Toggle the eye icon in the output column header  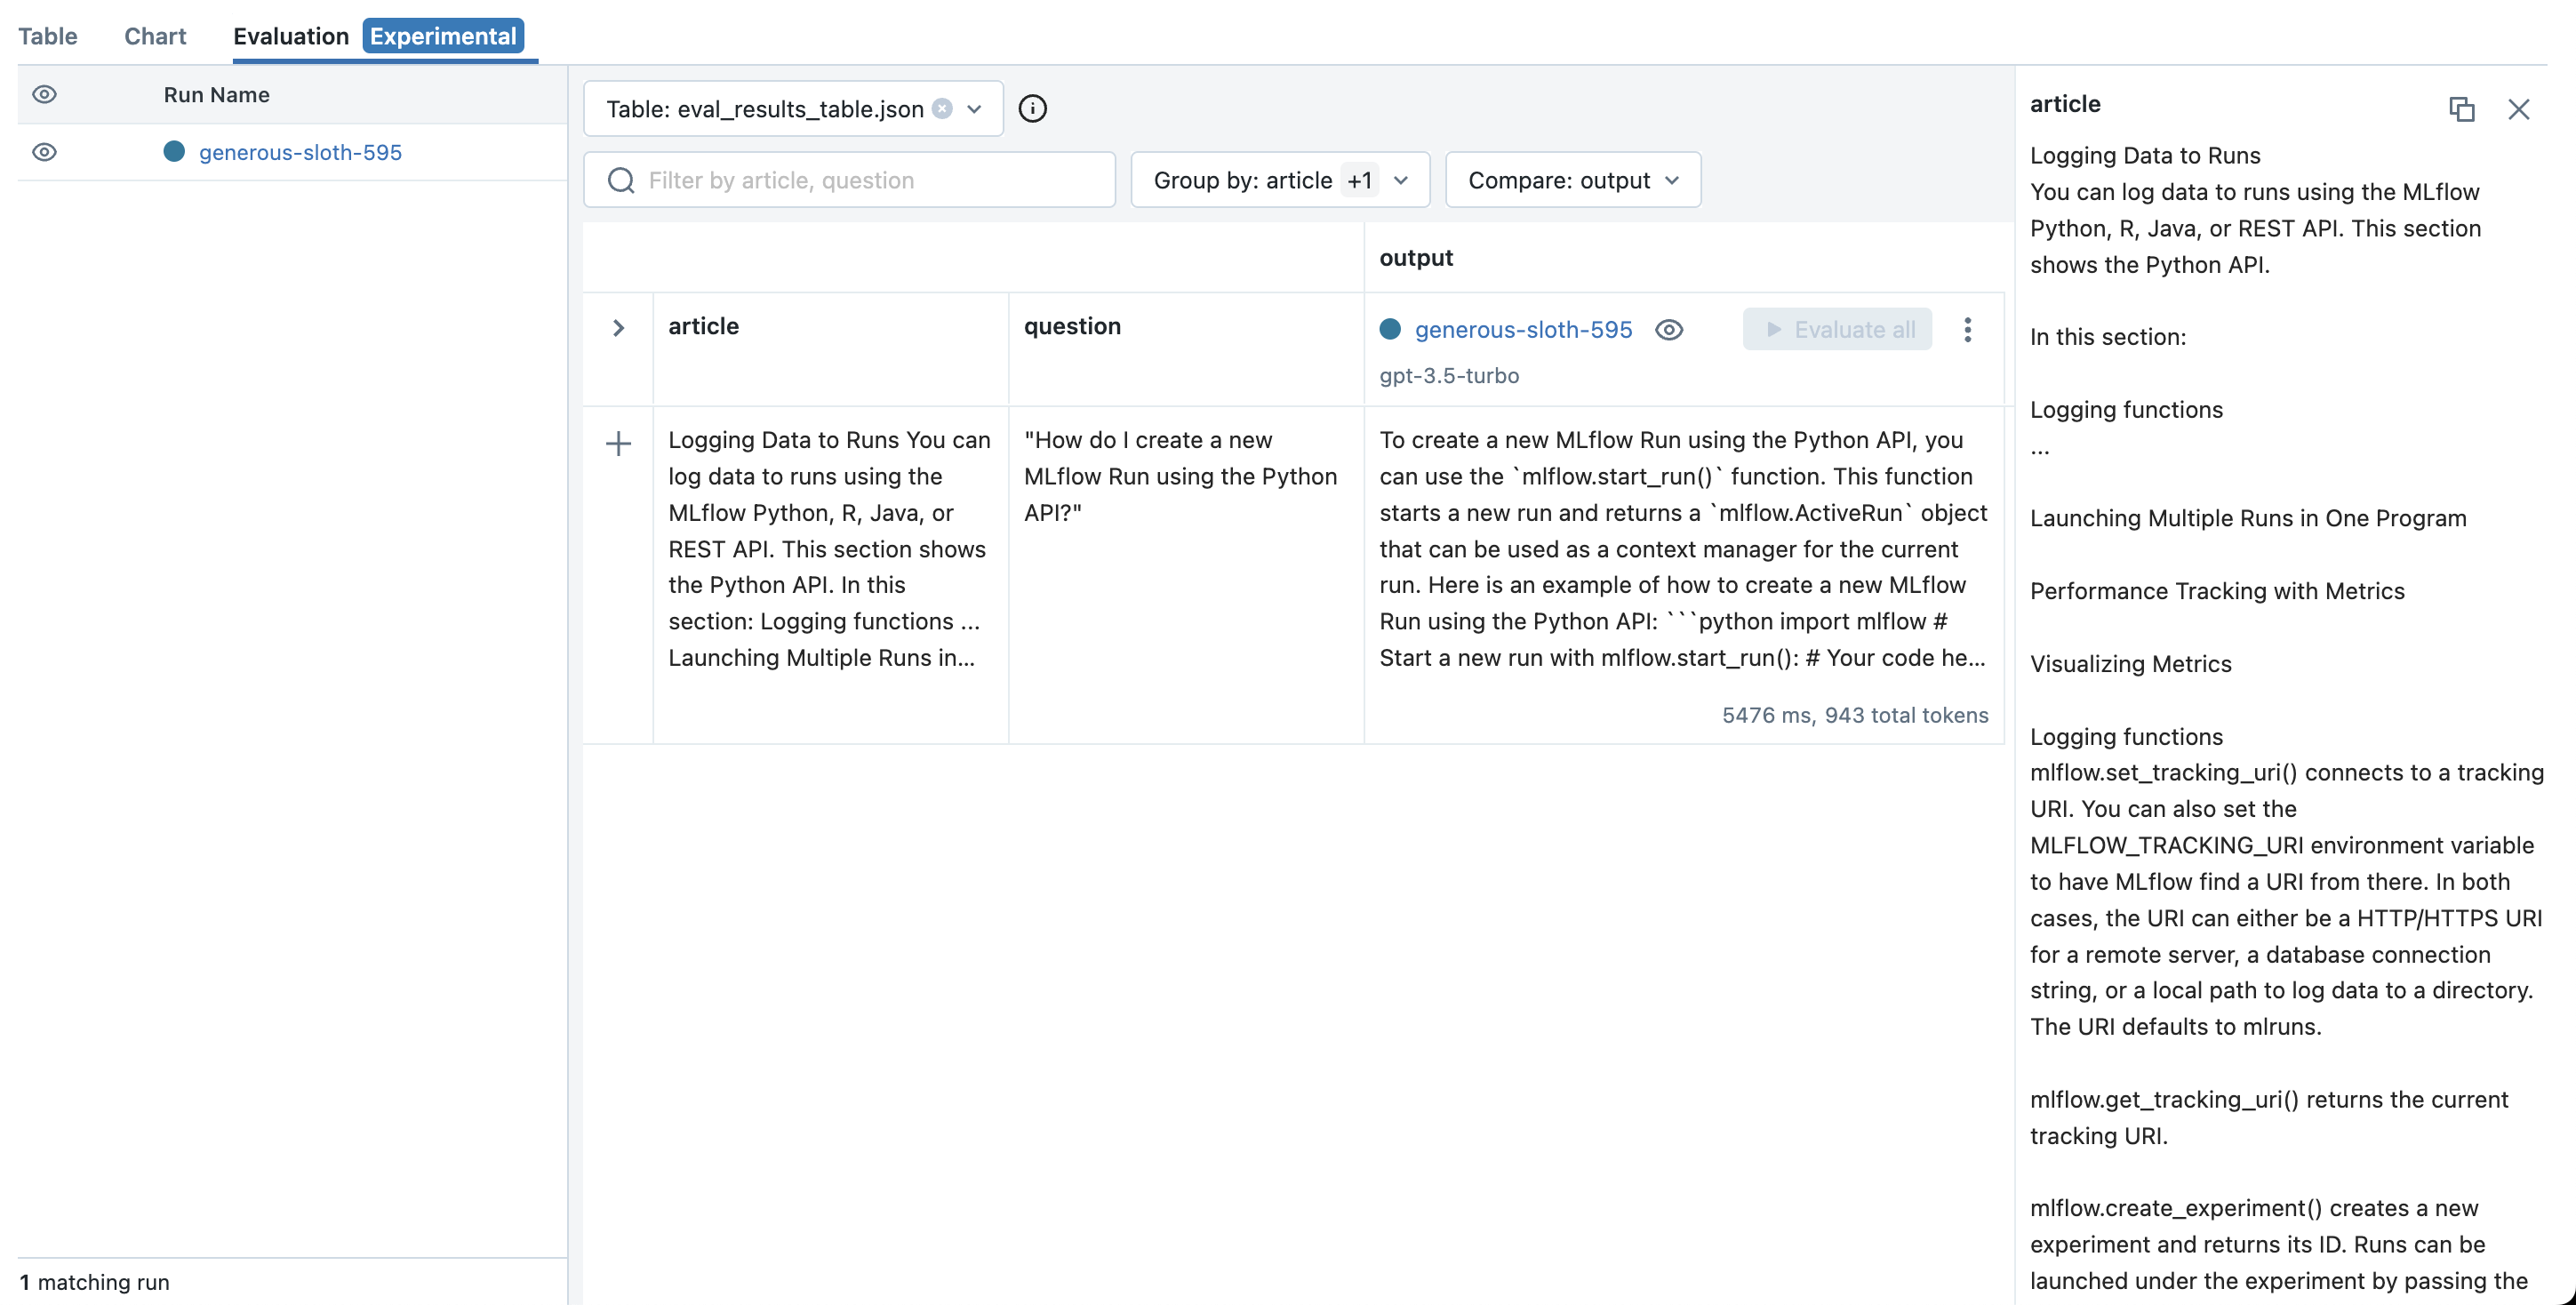click(1669, 329)
